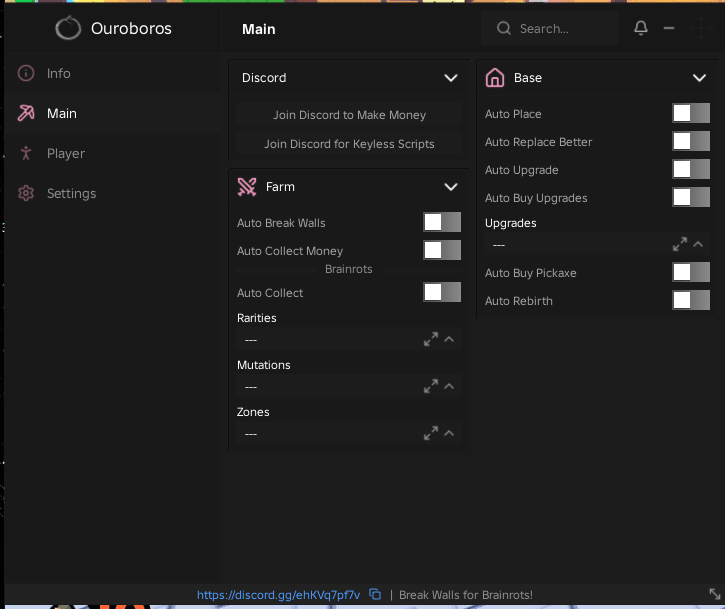Minimize the Ouroboros window with dash icon

669,28
